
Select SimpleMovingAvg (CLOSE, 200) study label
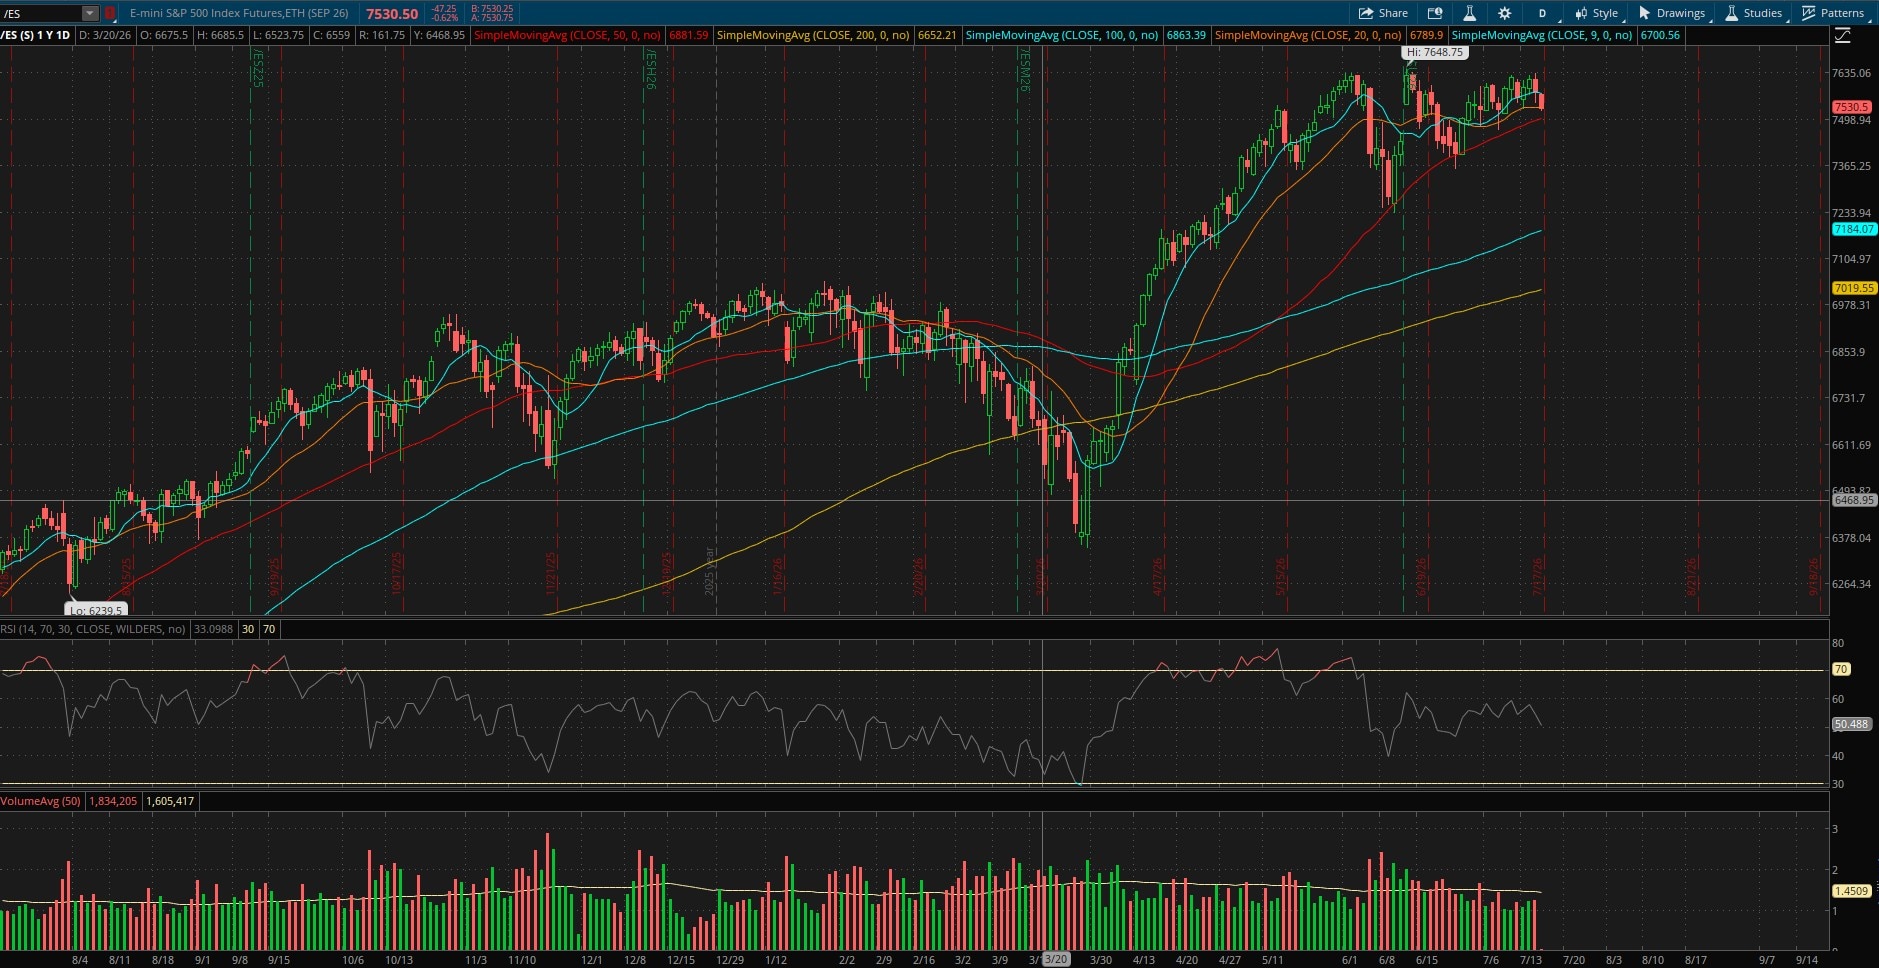click(813, 35)
